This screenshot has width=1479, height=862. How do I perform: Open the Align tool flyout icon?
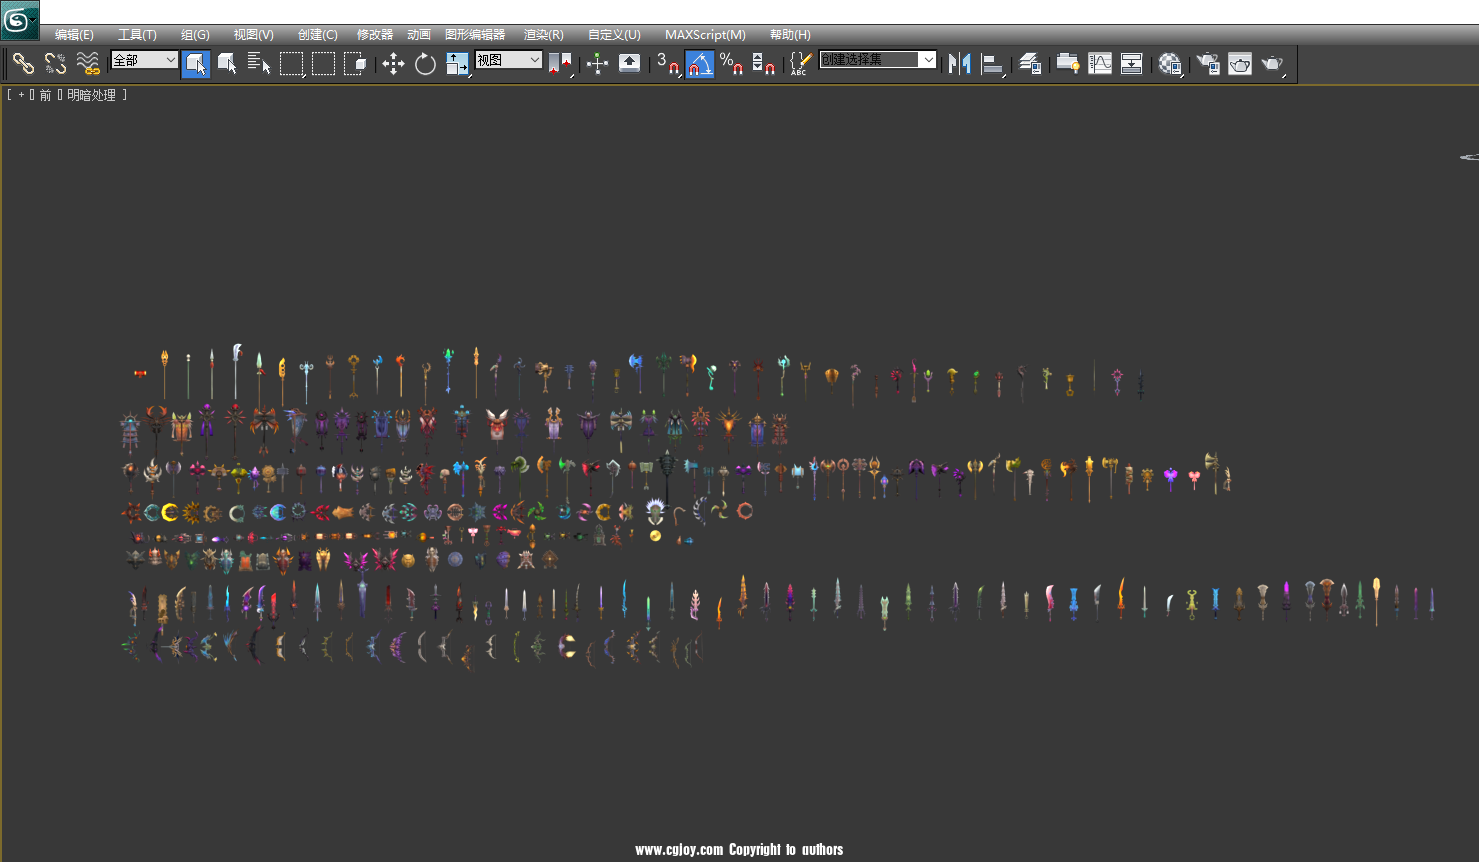(x=992, y=64)
